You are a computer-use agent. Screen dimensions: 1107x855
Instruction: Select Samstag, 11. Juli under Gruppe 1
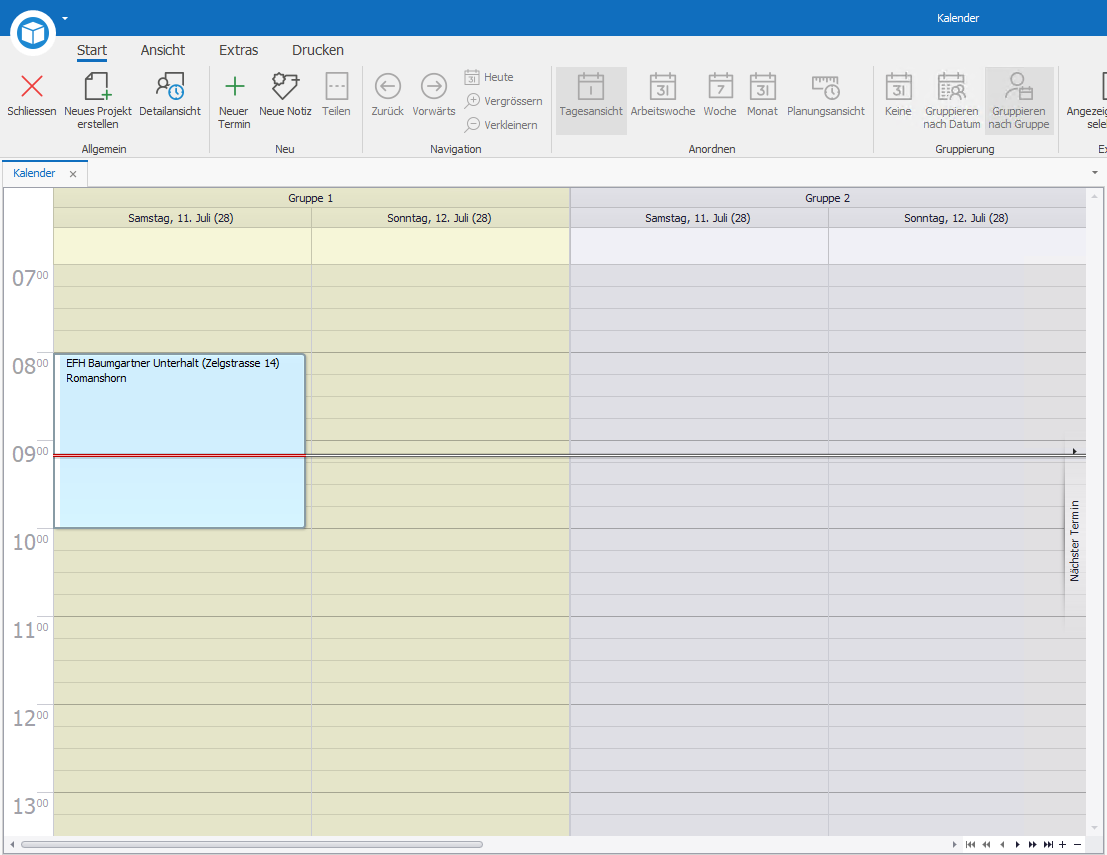(x=181, y=218)
